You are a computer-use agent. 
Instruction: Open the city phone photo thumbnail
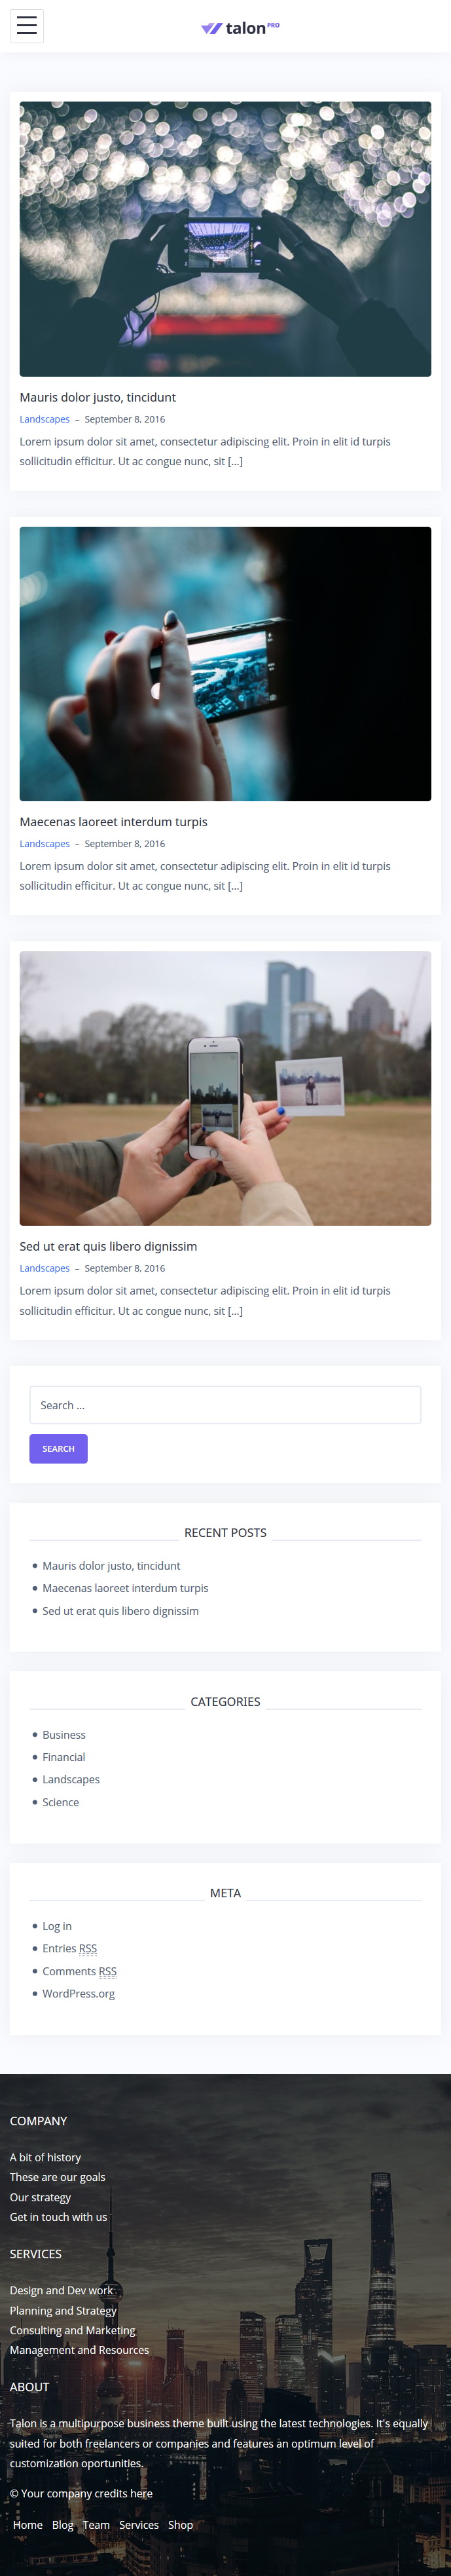225,663
